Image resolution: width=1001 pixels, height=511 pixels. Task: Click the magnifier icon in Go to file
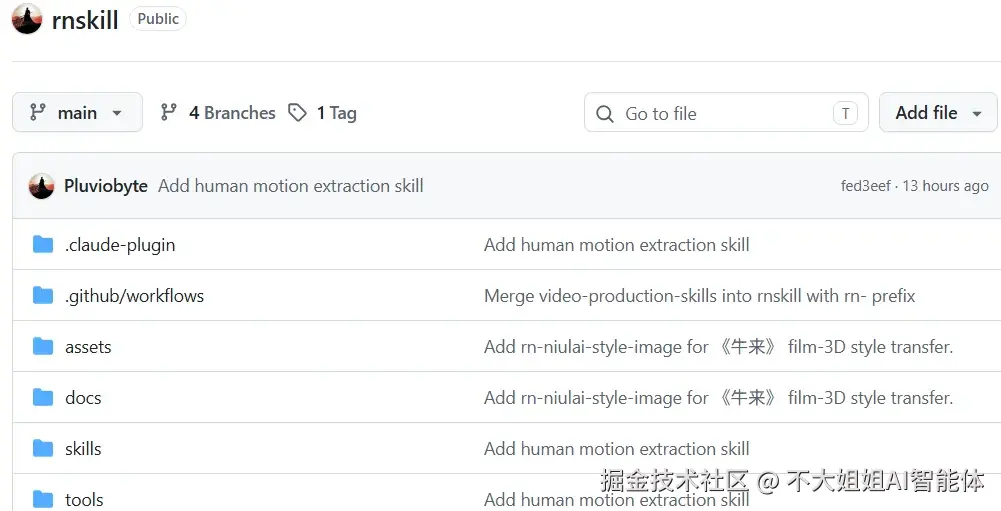pos(605,114)
